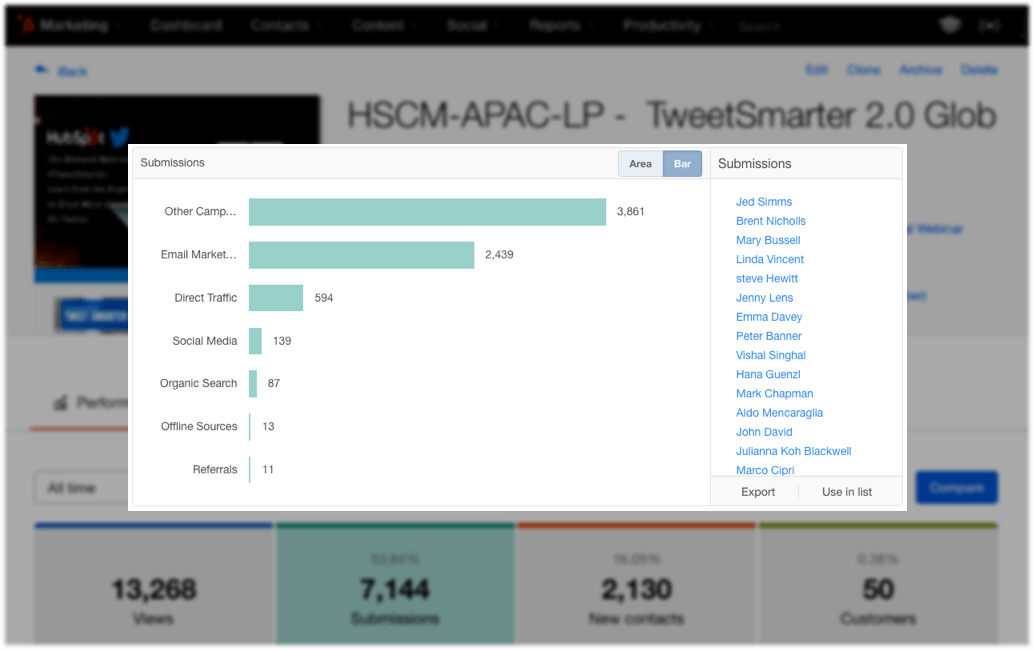Click the Email Market... label
Screen dimensions: 1034x650
point(198,254)
